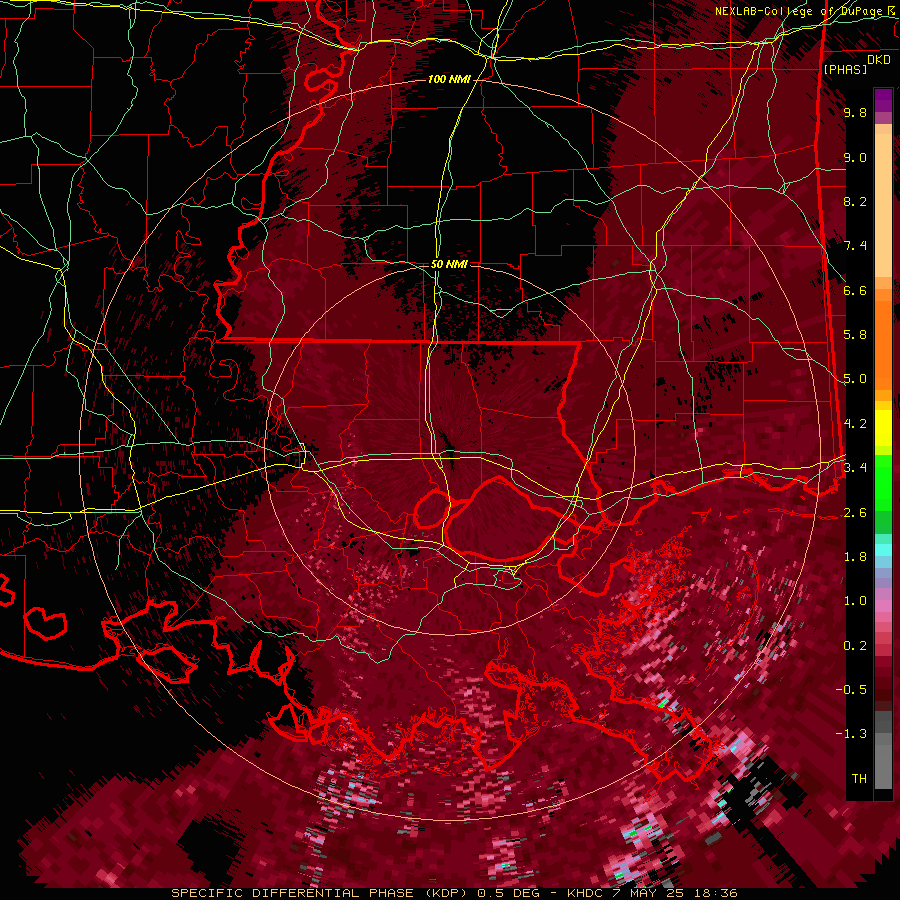Screen dimensions: 900x900
Task: Click the purple swatch at the legend top
Action: tap(883, 100)
